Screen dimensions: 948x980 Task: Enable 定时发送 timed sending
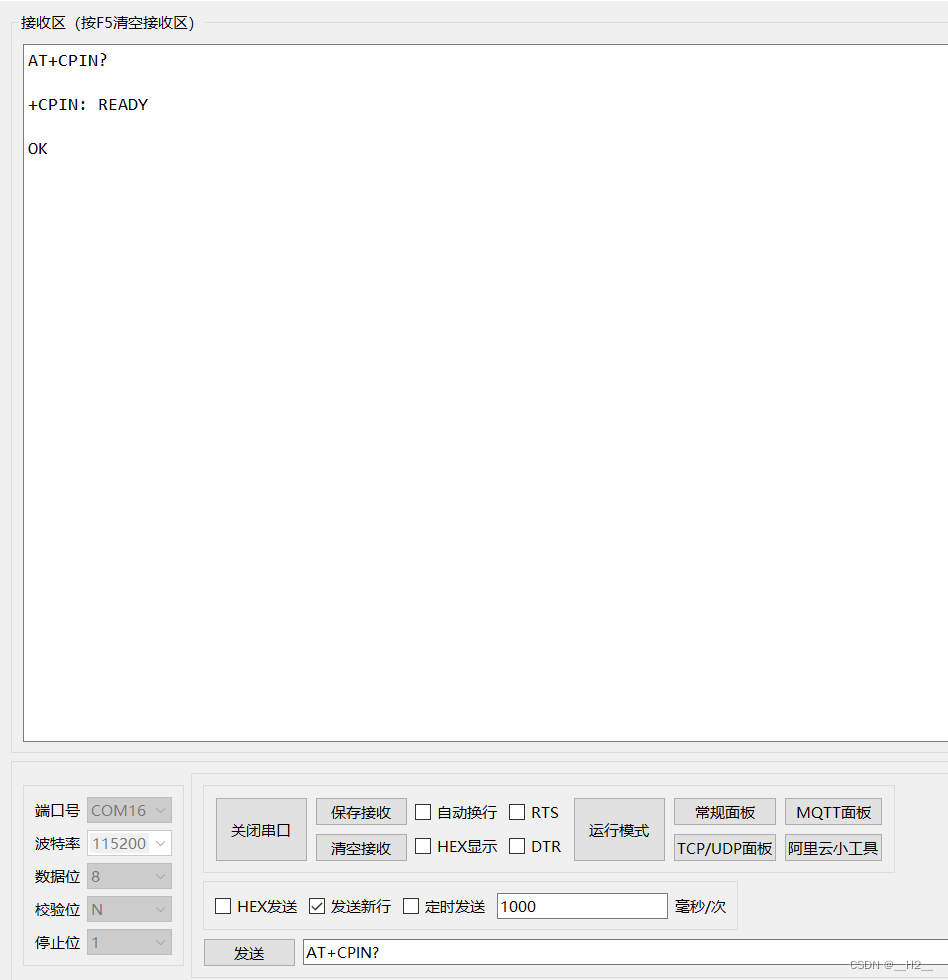(x=410, y=906)
